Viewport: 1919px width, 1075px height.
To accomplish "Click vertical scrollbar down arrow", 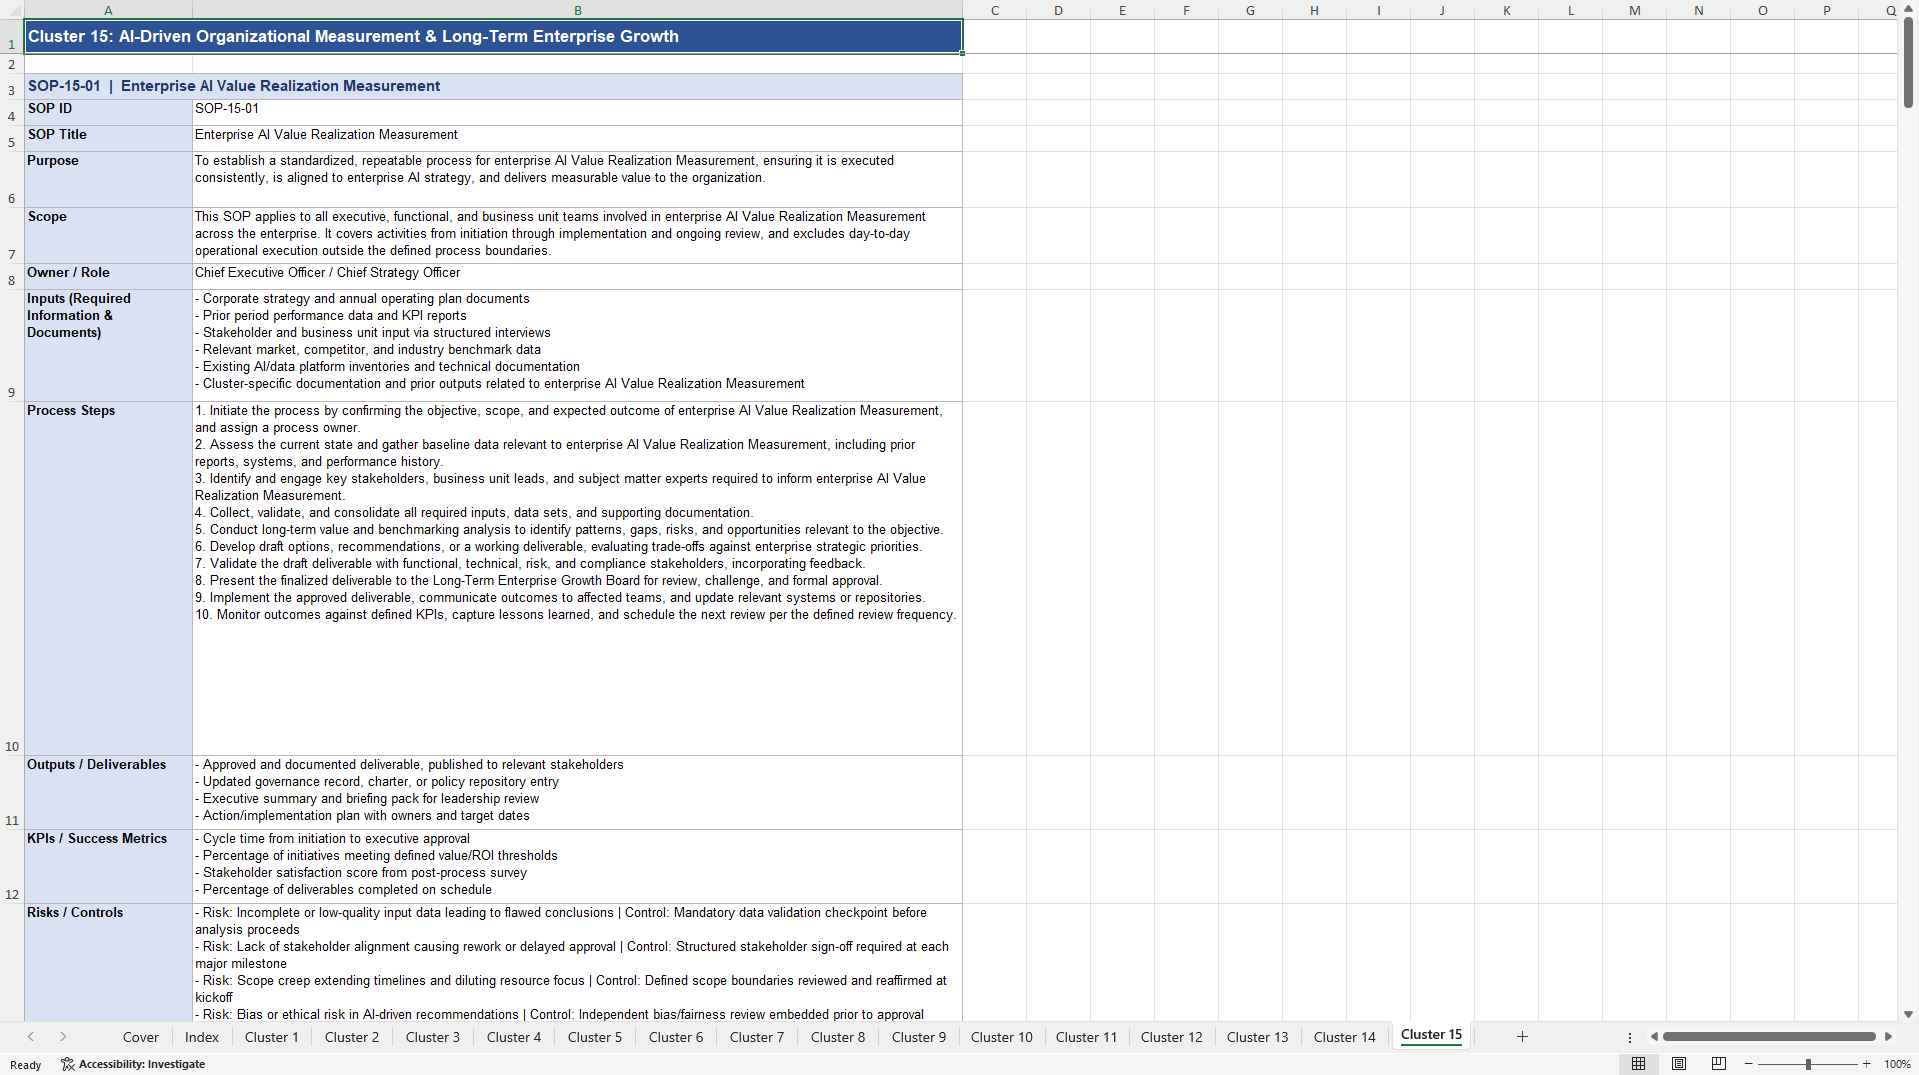I will 1908,1014.
